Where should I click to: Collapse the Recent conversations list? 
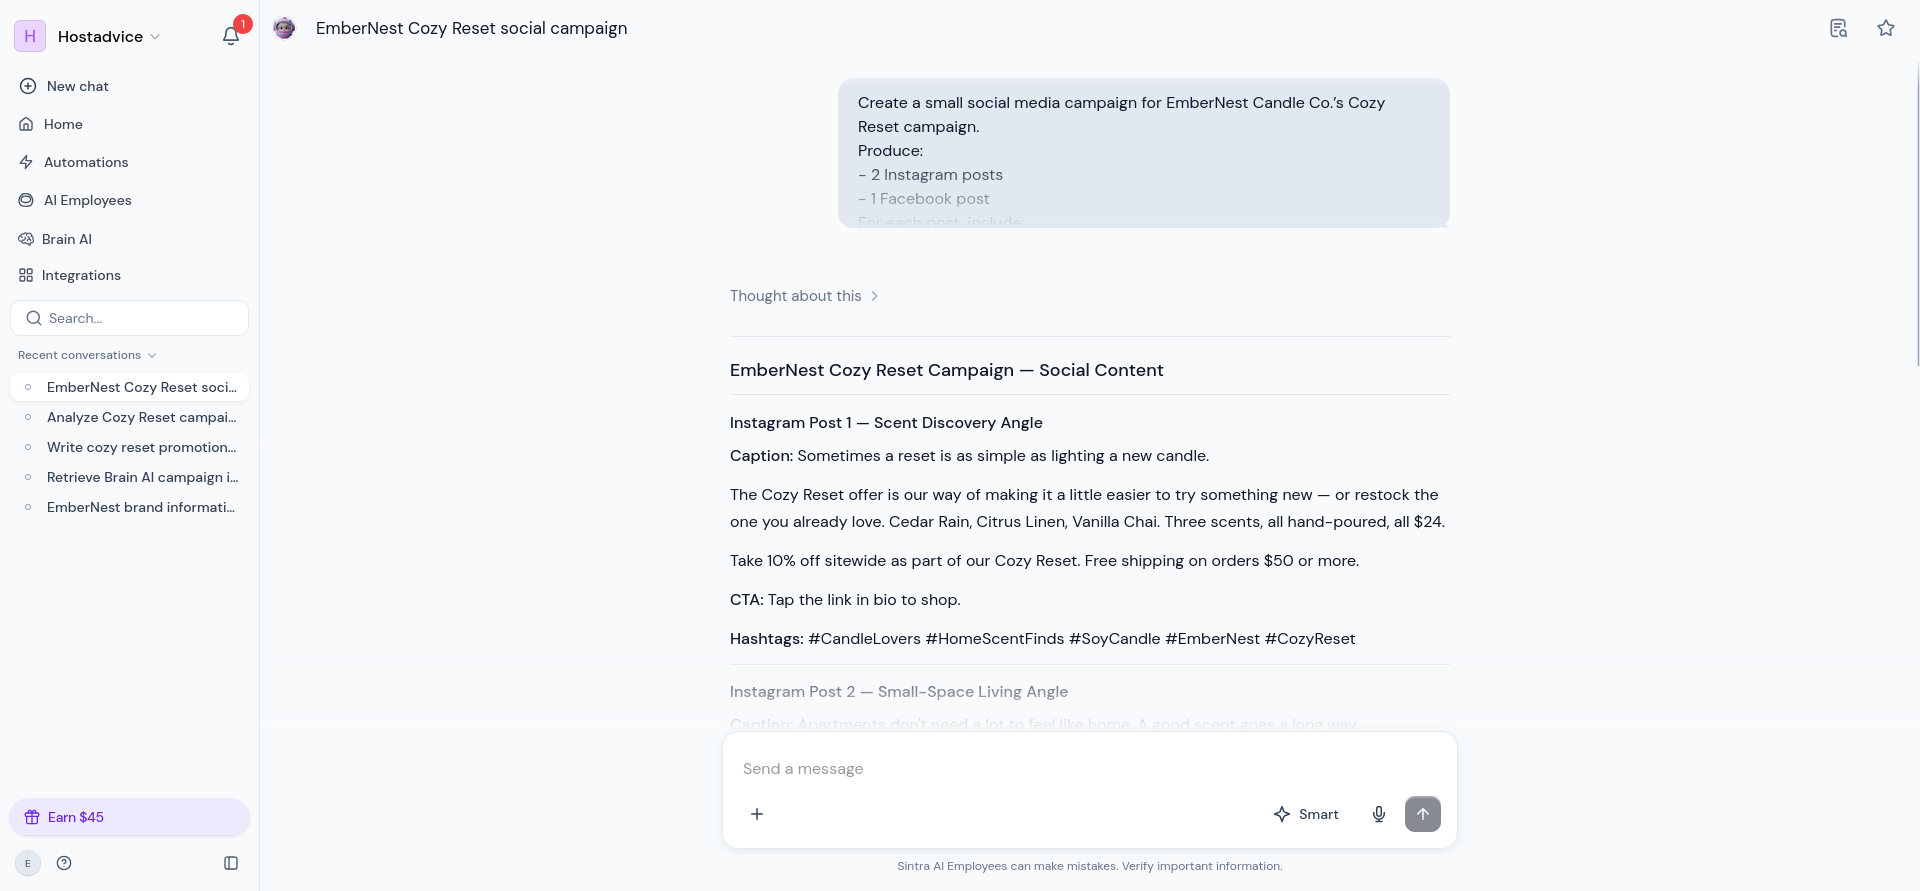[87, 355]
